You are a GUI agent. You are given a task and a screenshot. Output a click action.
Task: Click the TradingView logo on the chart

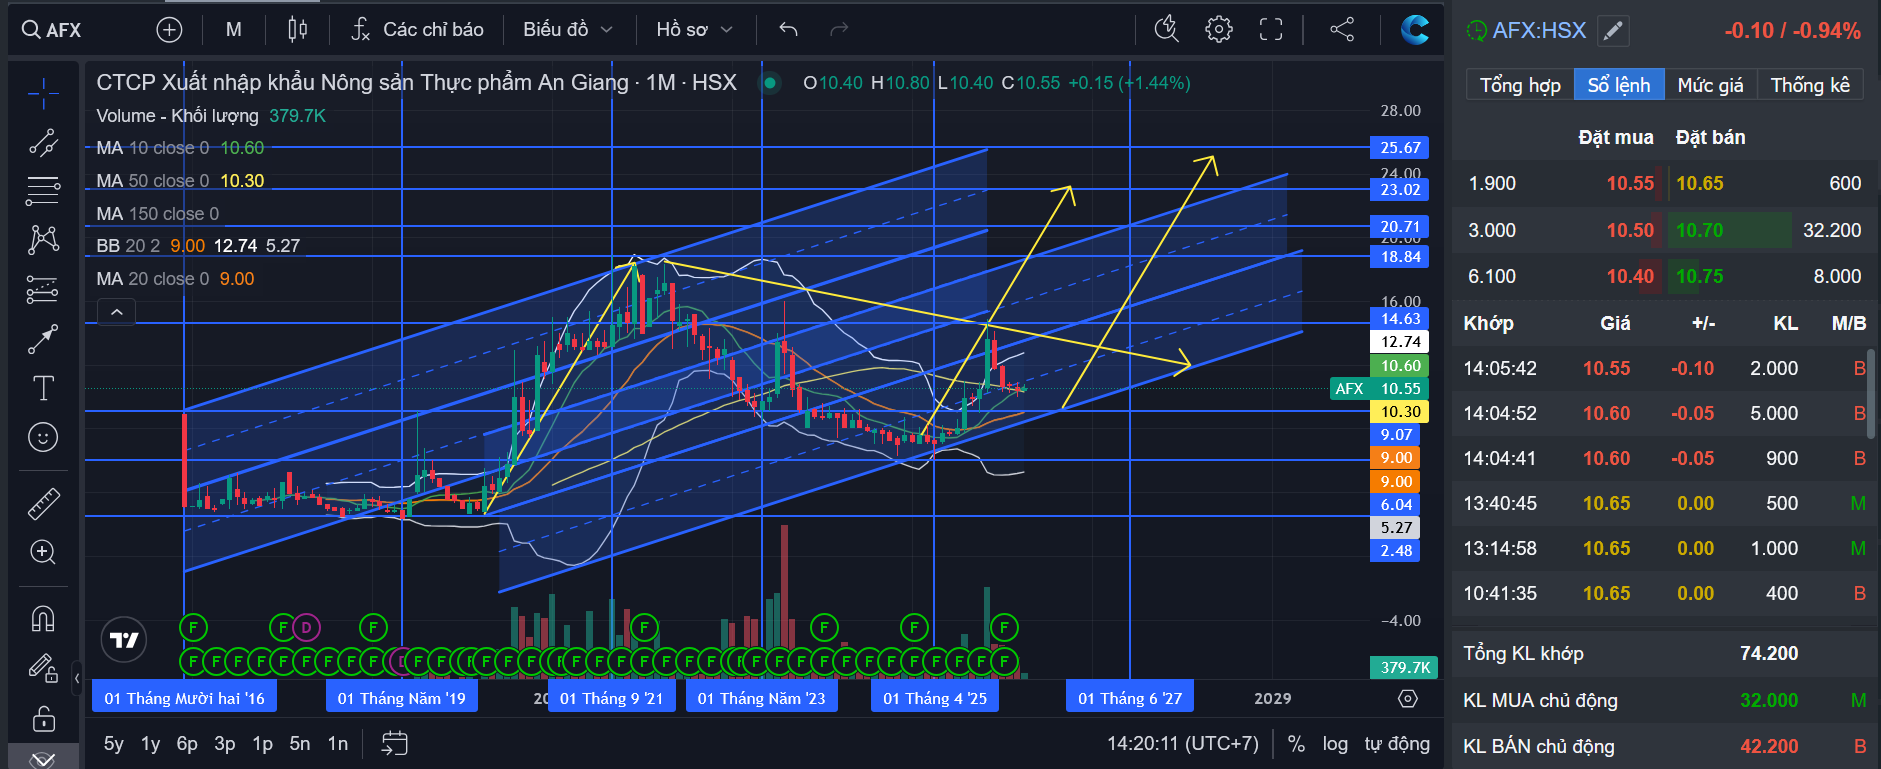124,640
